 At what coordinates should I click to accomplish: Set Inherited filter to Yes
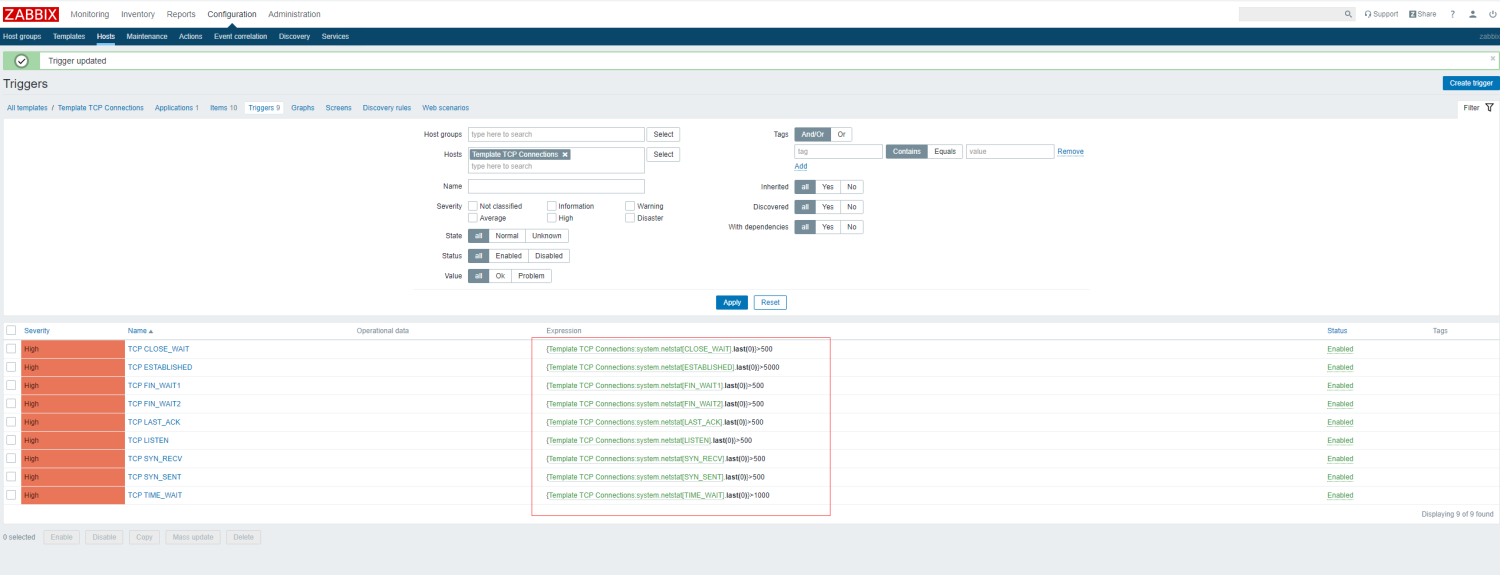click(827, 187)
